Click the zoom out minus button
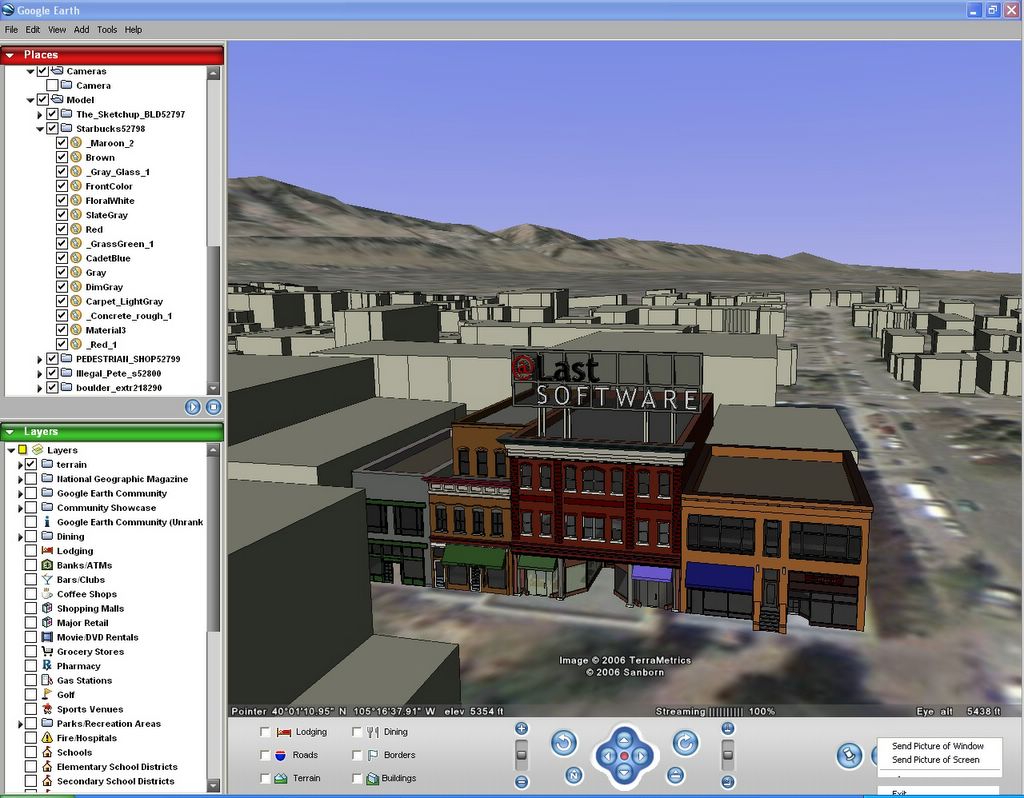The image size is (1024, 798). tap(521, 781)
